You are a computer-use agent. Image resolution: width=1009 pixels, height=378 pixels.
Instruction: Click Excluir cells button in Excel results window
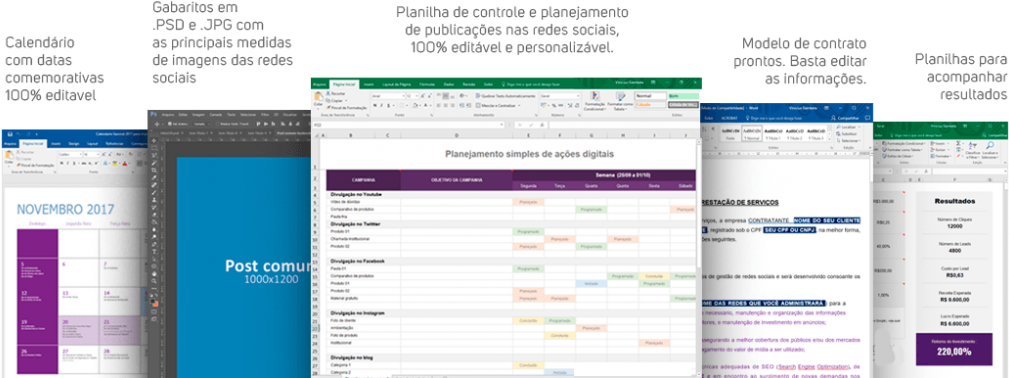(939, 150)
